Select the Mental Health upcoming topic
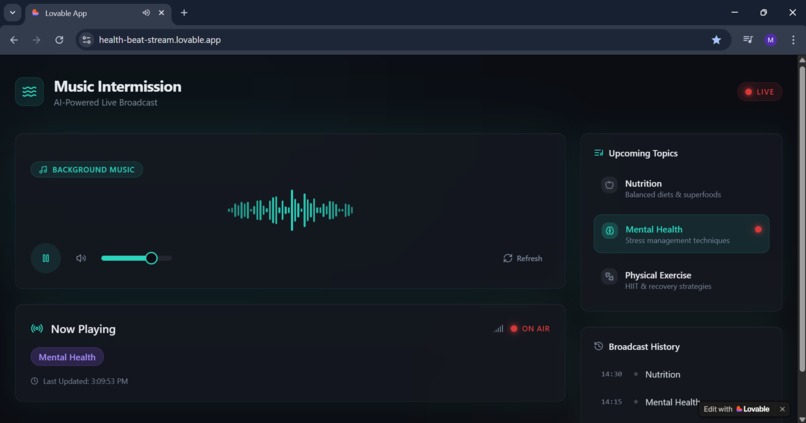 pyautogui.click(x=681, y=234)
